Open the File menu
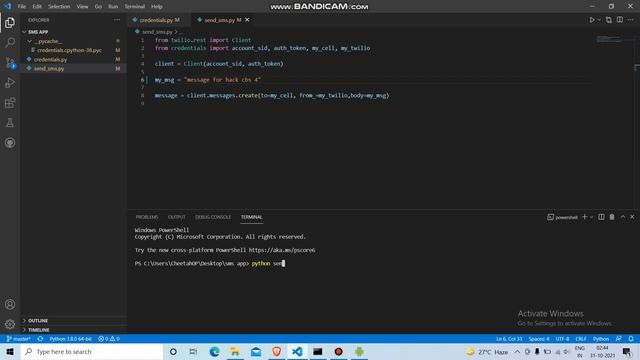This screenshot has width=640, height=360. click(x=22, y=7)
